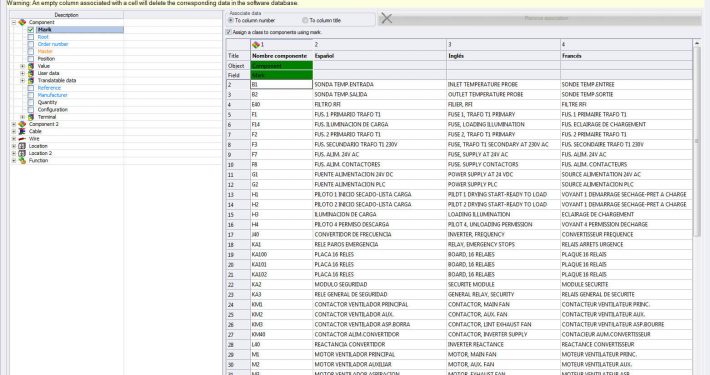Check the Quantity checkbox
Image resolution: width=710 pixels, height=375 pixels.
point(31,102)
